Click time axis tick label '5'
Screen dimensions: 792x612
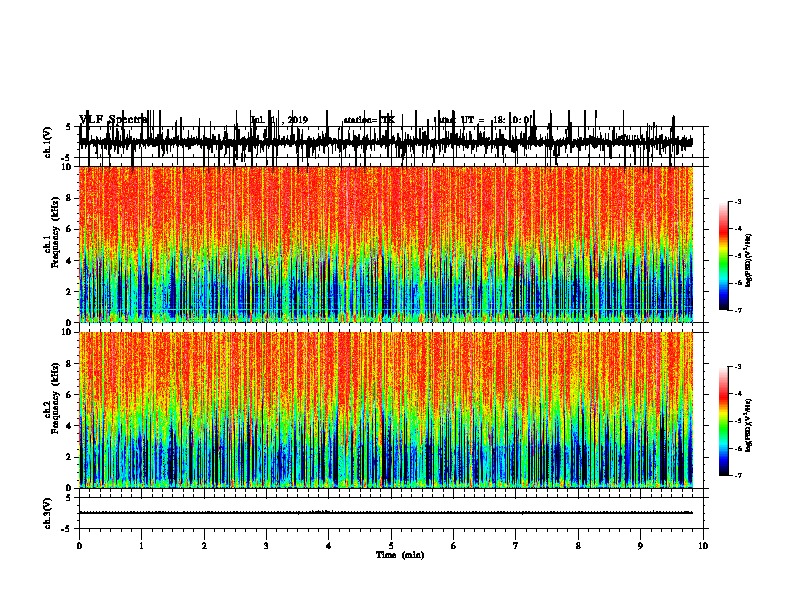(x=391, y=546)
